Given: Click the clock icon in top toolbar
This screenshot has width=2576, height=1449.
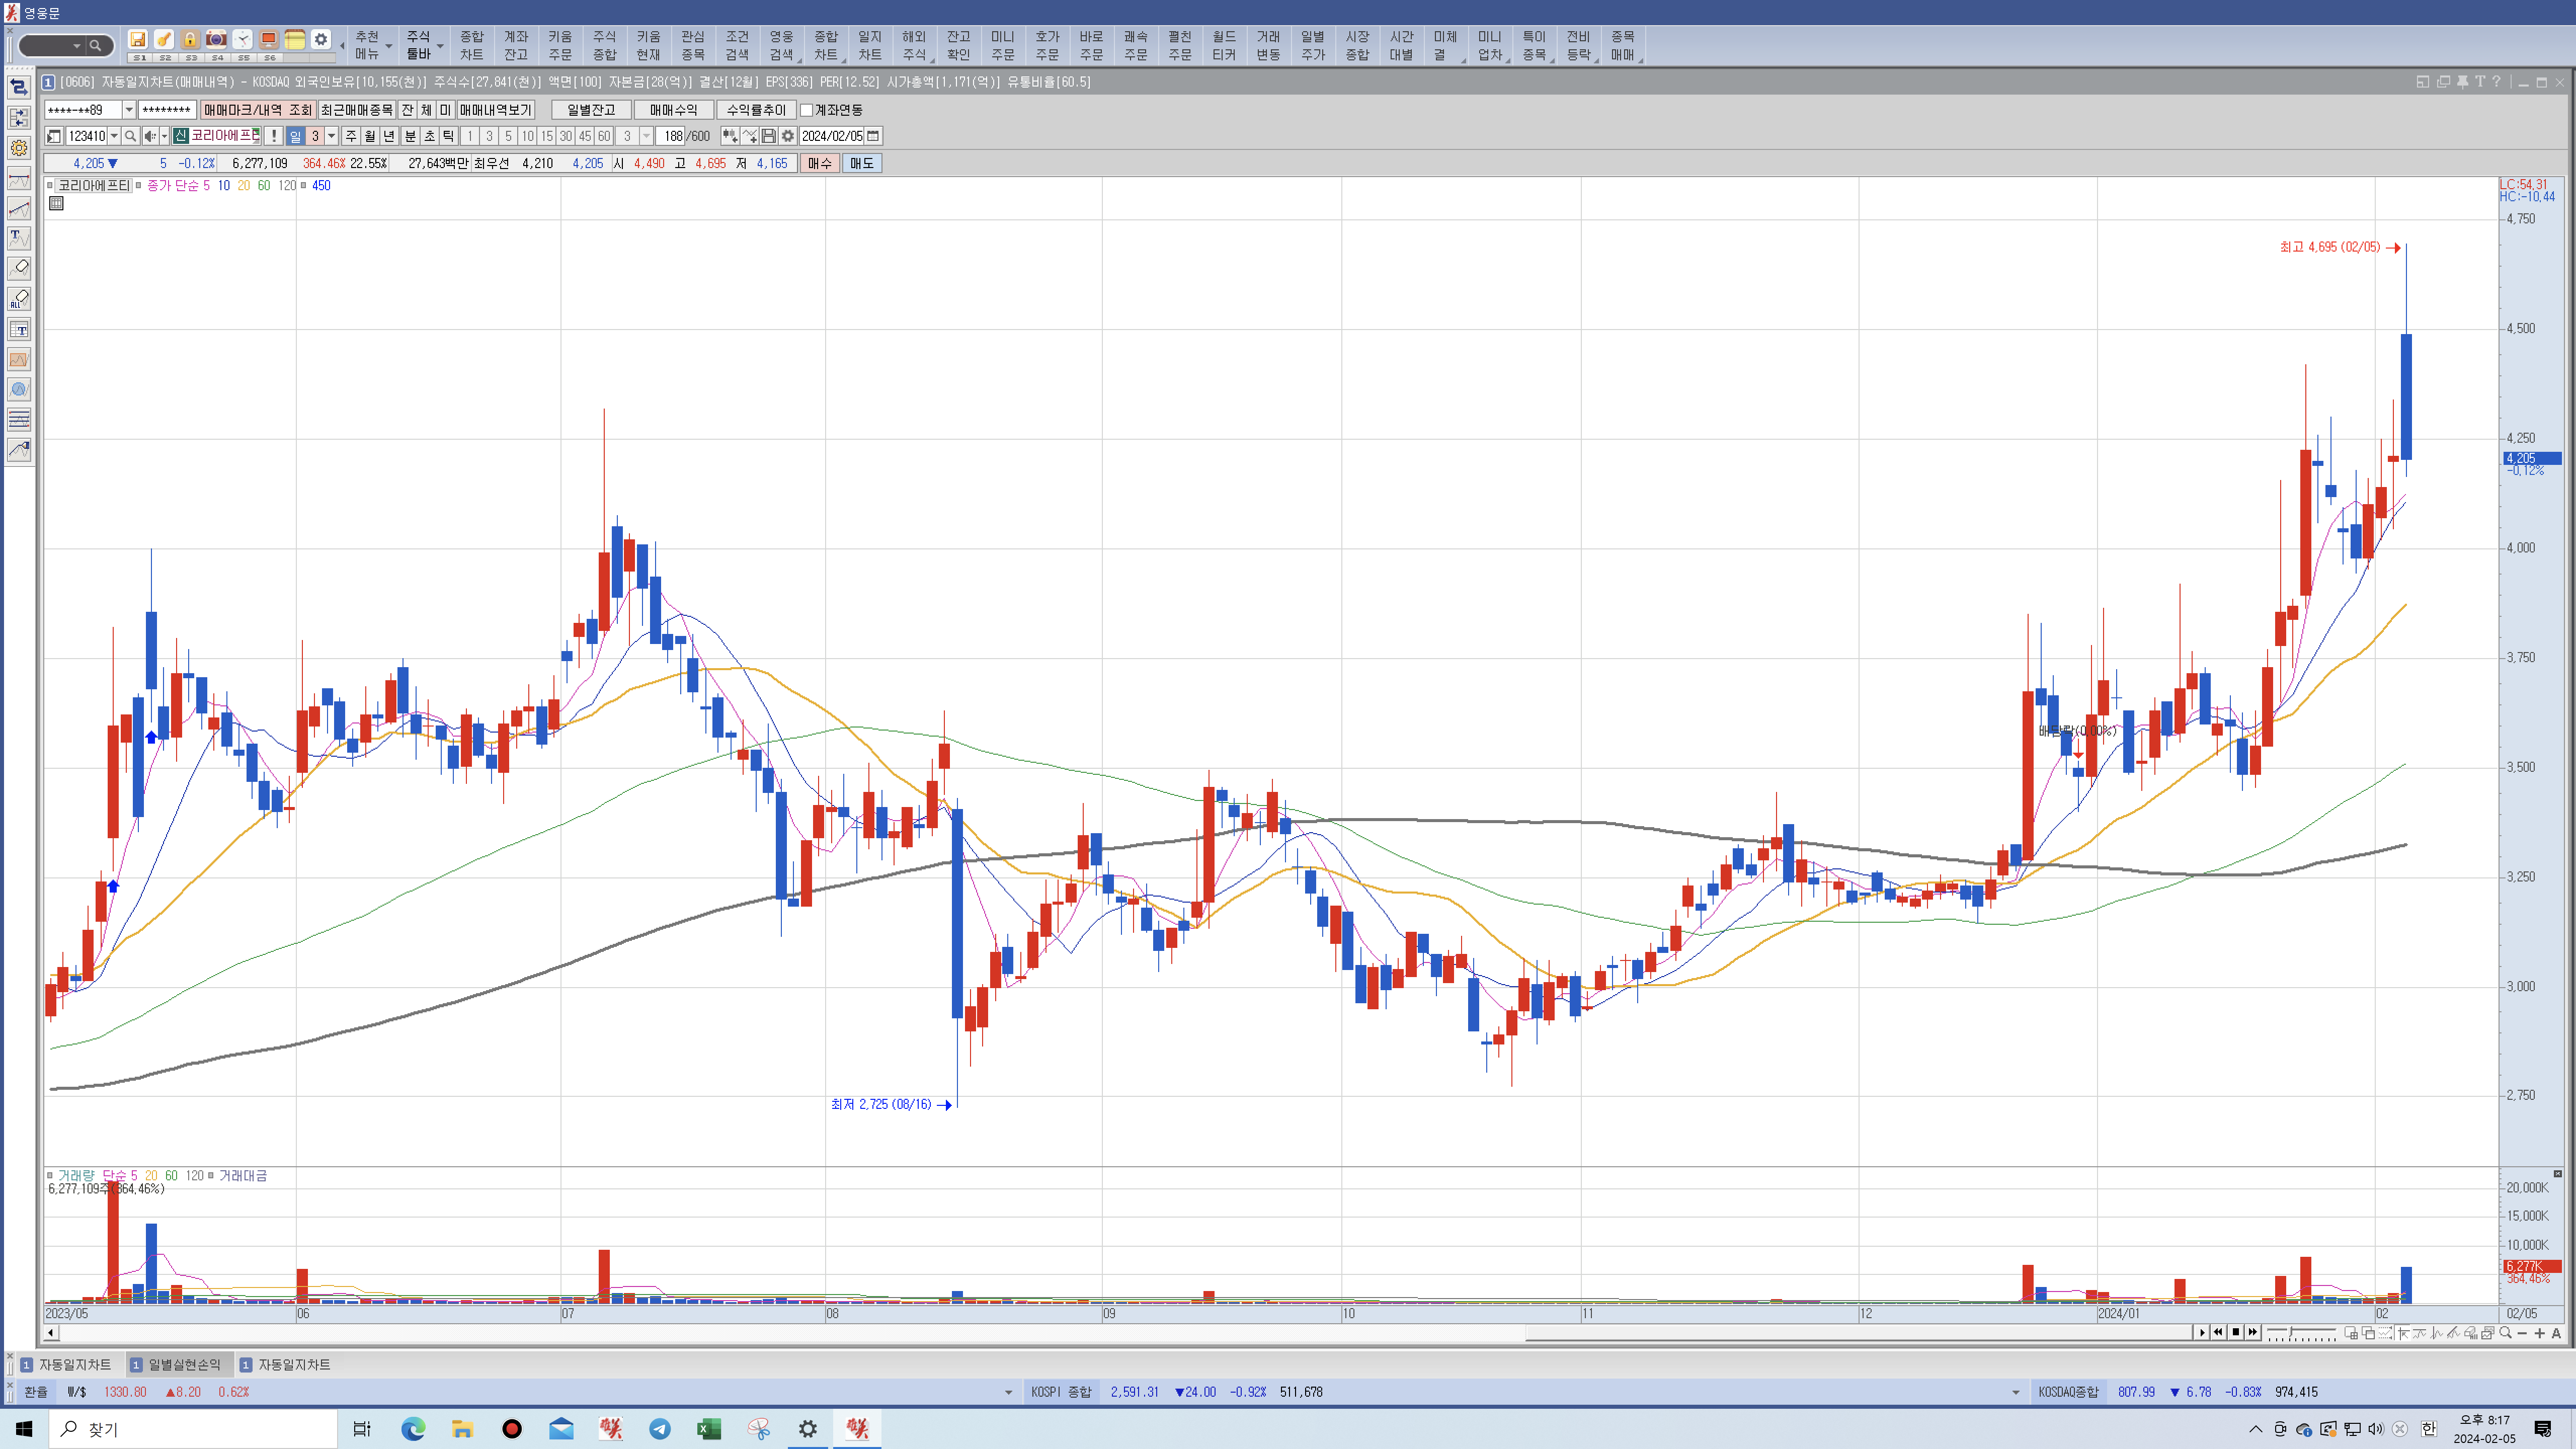Looking at the screenshot, I should 243,40.
